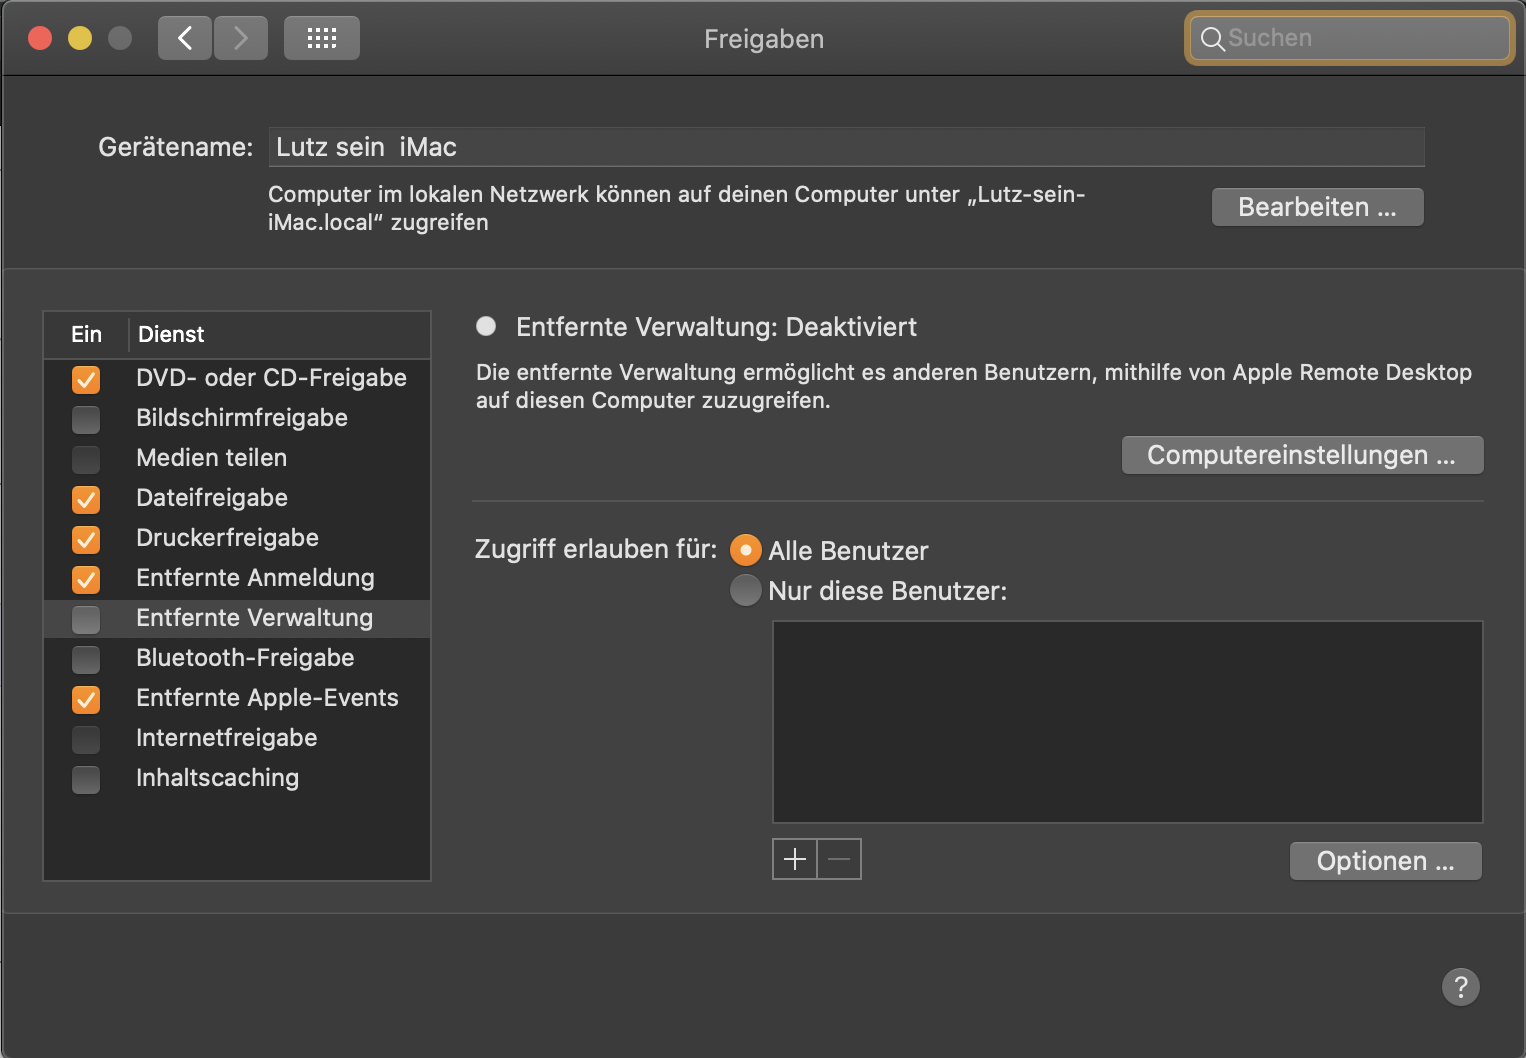Click the Bearbeiten ... button
1526x1058 pixels.
tap(1317, 207)
